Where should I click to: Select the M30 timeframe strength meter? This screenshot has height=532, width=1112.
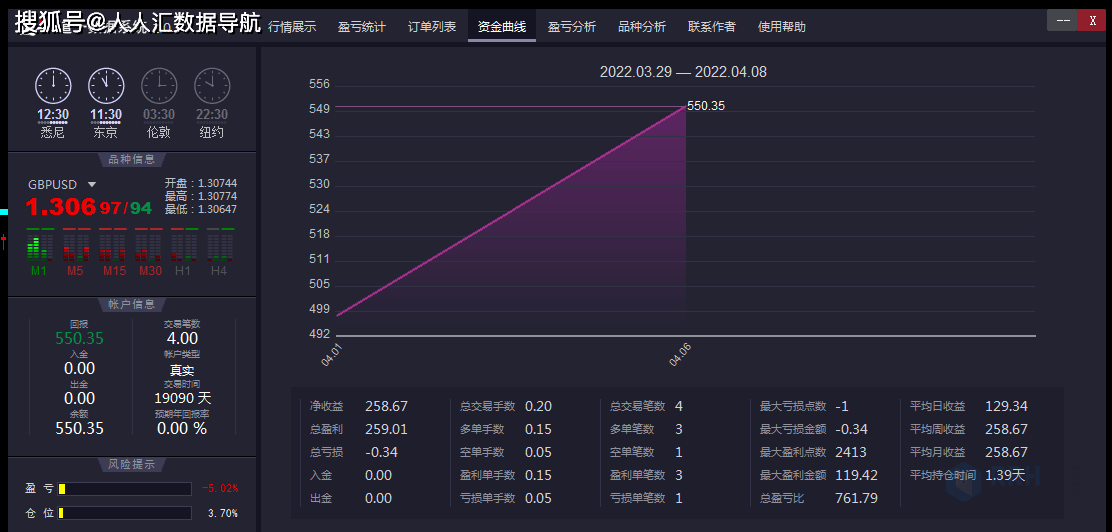149,247
